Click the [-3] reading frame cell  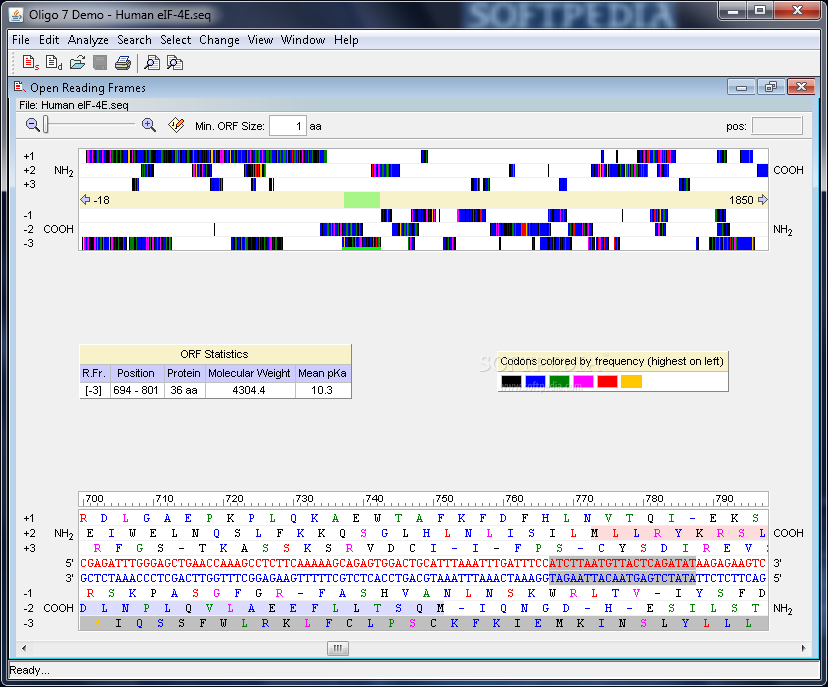pyautogui.click(x=94, y=390)
